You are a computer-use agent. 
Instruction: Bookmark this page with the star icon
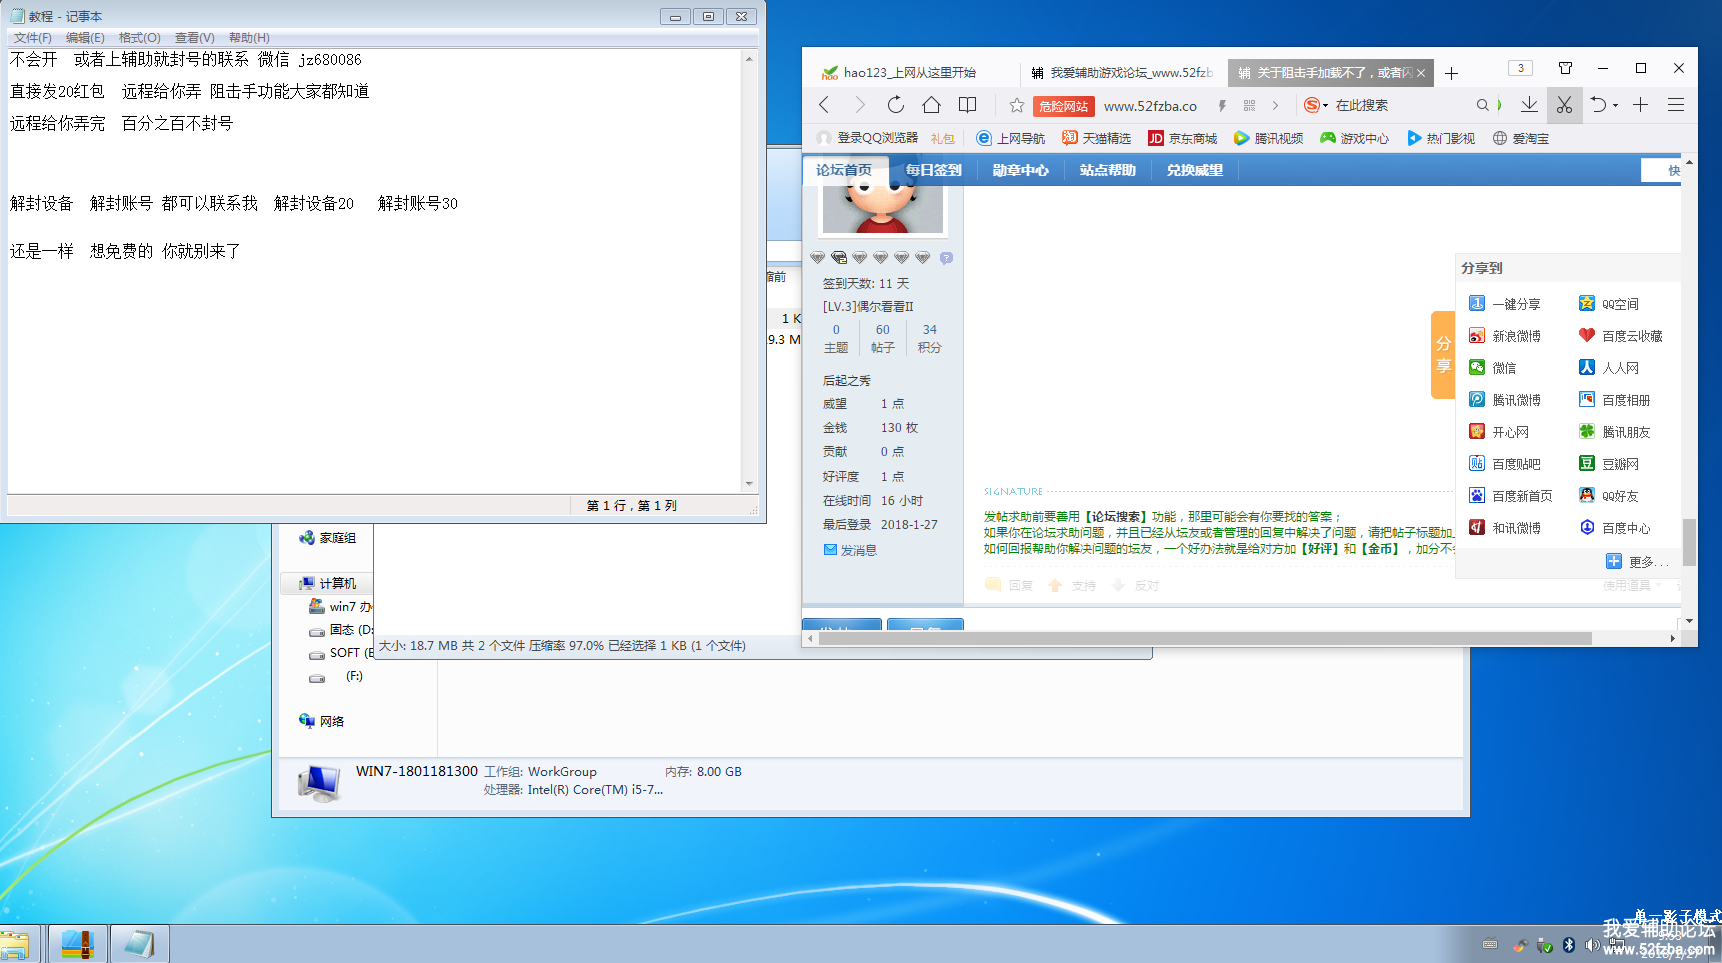pyautogui.click(x=1017, y=105)
